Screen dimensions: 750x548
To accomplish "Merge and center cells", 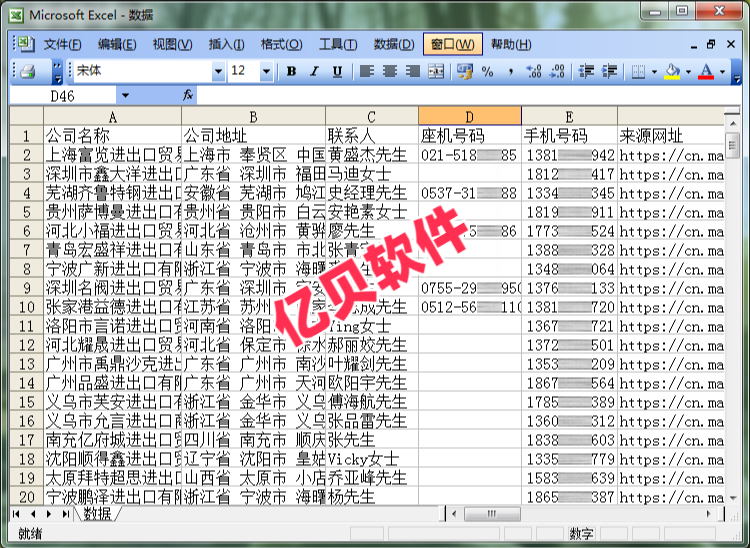I will [x=436, y=72].
